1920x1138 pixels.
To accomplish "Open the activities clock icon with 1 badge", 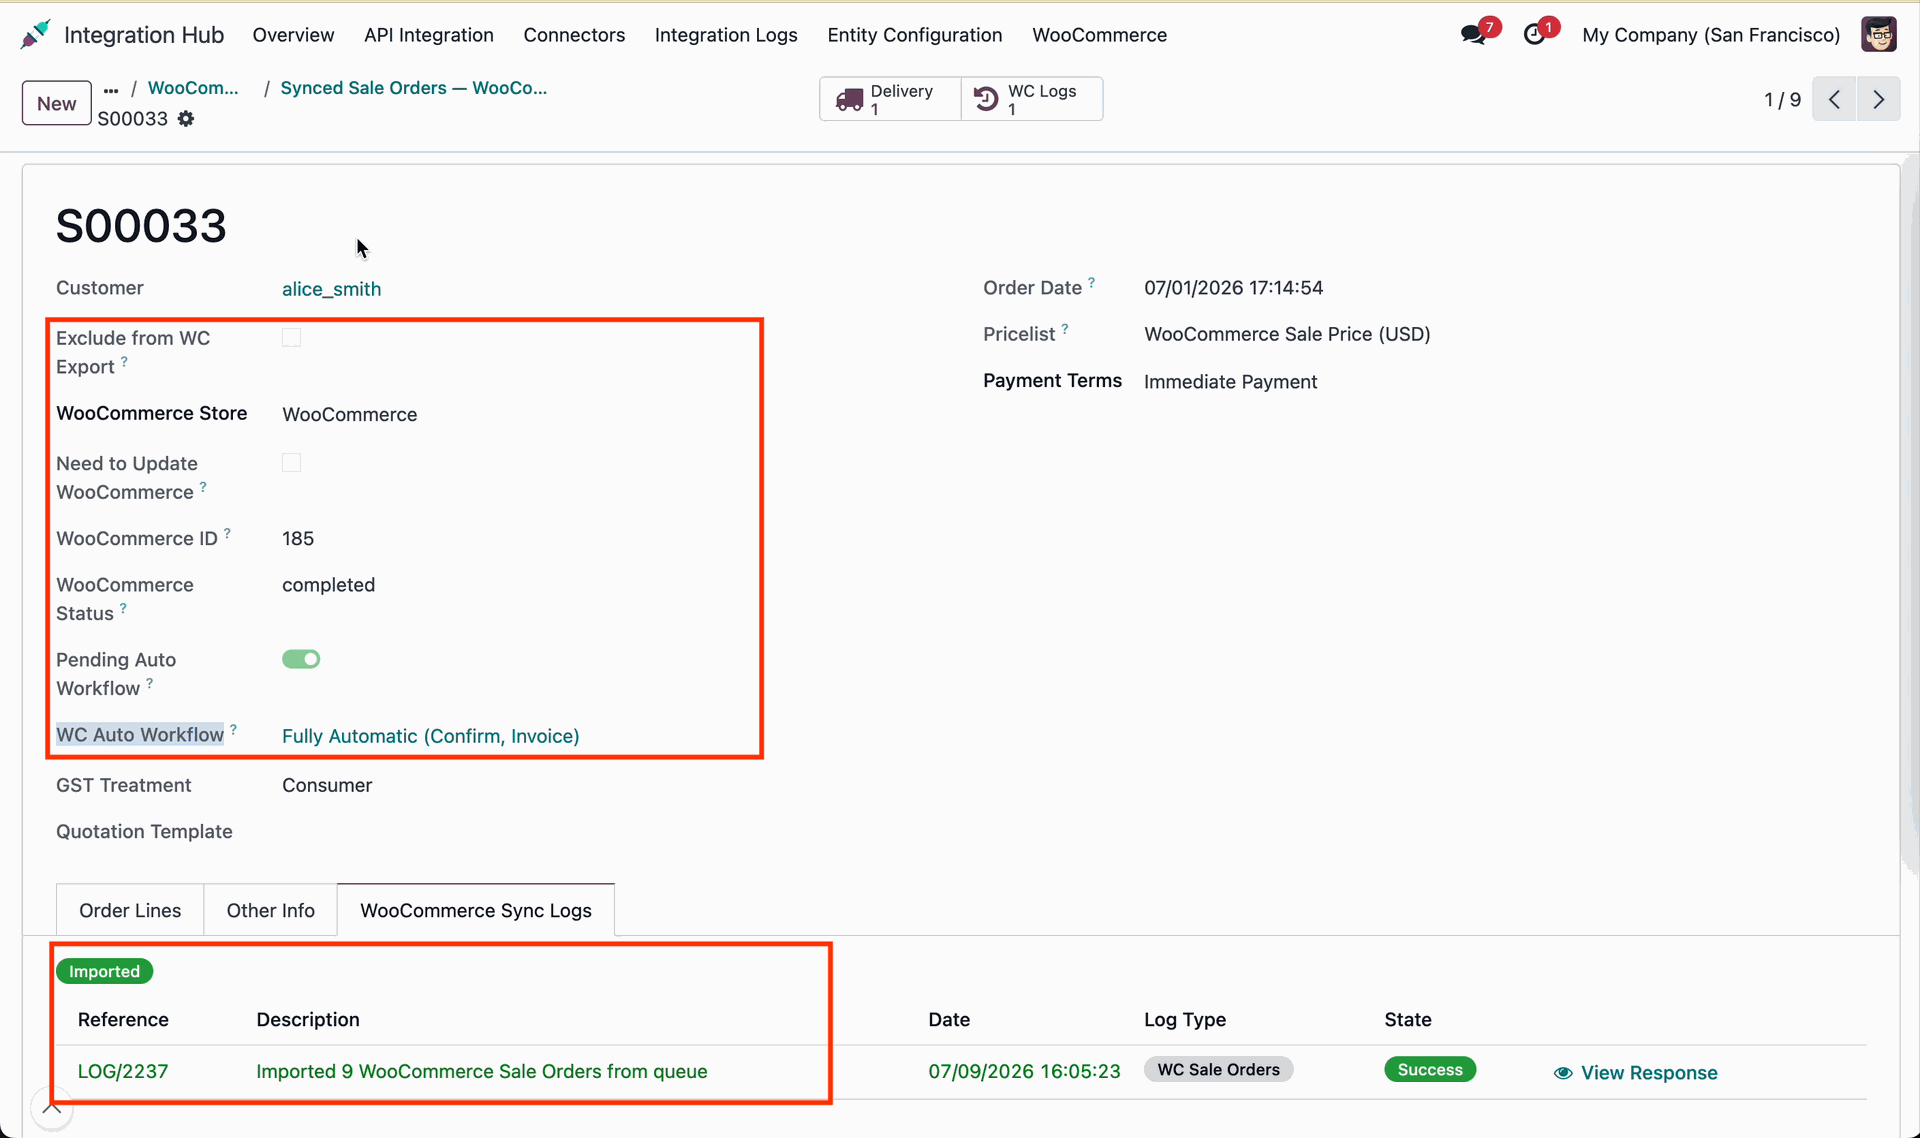I will [x=1534, y=35].
